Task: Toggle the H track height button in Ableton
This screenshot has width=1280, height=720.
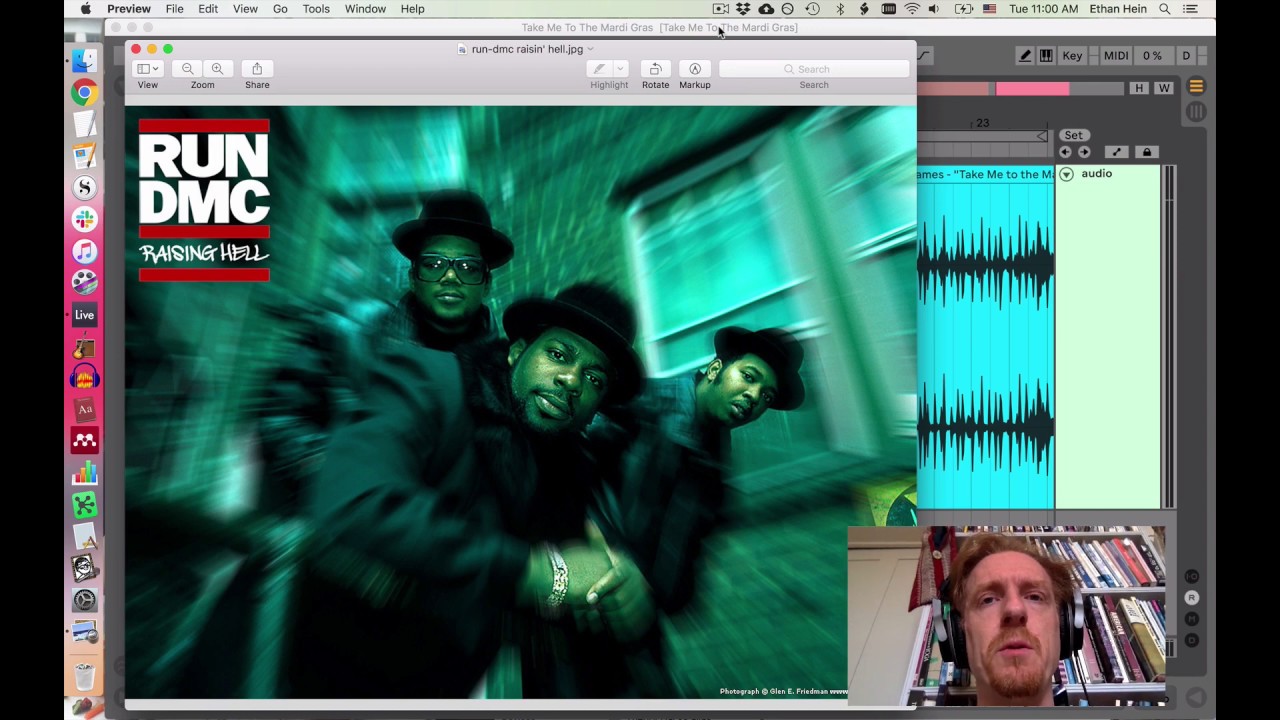Action: (1139, 89)
